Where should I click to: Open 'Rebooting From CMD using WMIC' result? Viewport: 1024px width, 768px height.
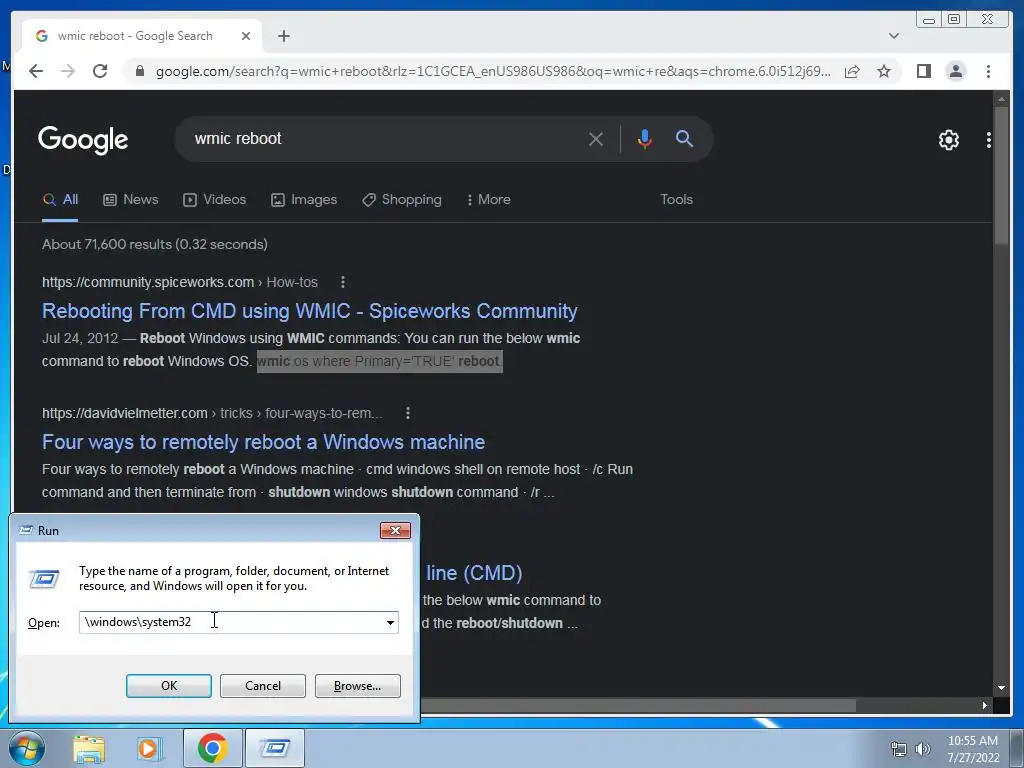(x=310, y=311)
